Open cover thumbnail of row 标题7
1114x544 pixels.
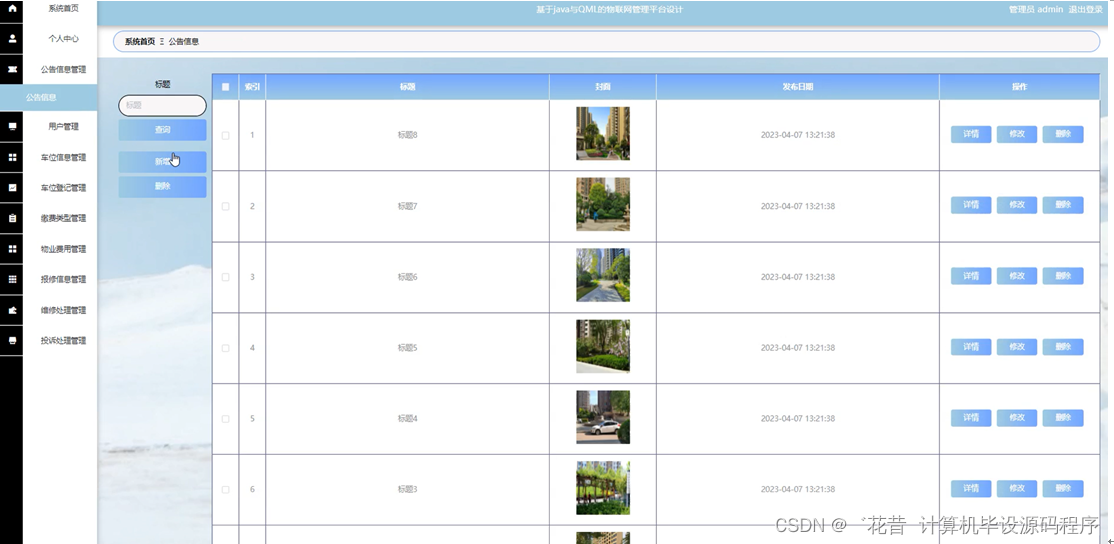tap(602, 205)
